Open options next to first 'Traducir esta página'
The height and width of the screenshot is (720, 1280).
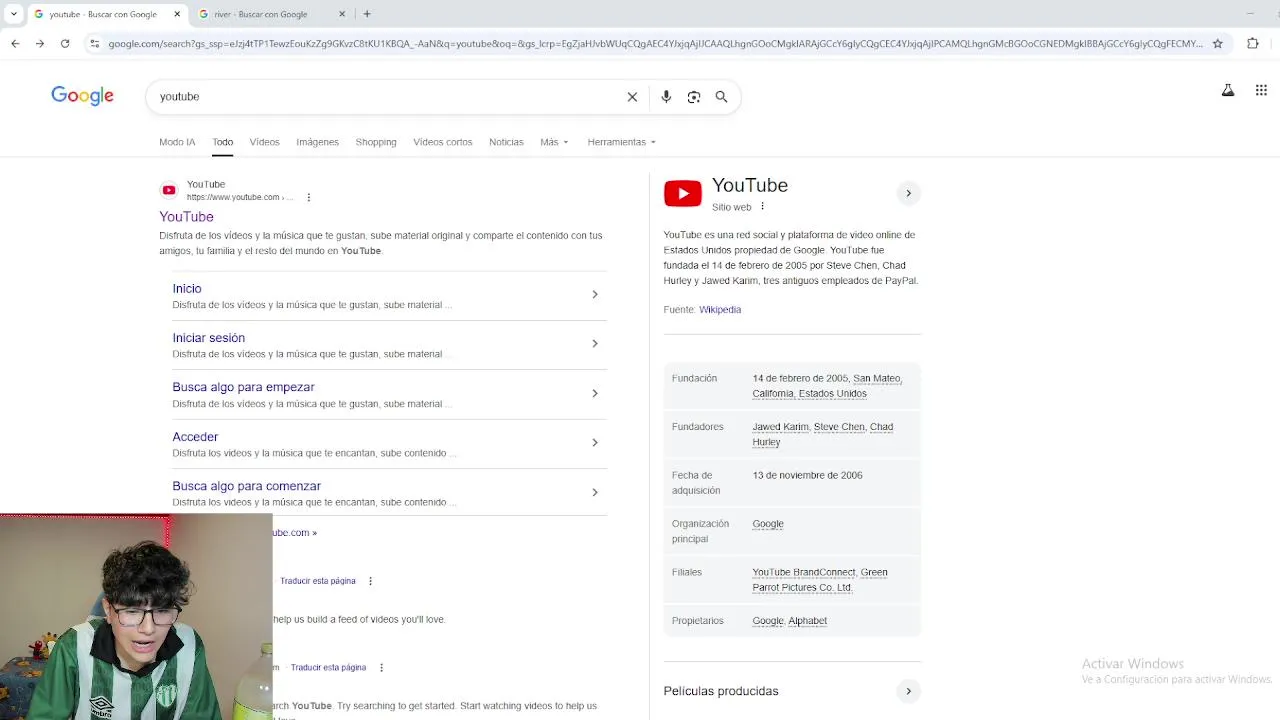(x=370, y=581)
